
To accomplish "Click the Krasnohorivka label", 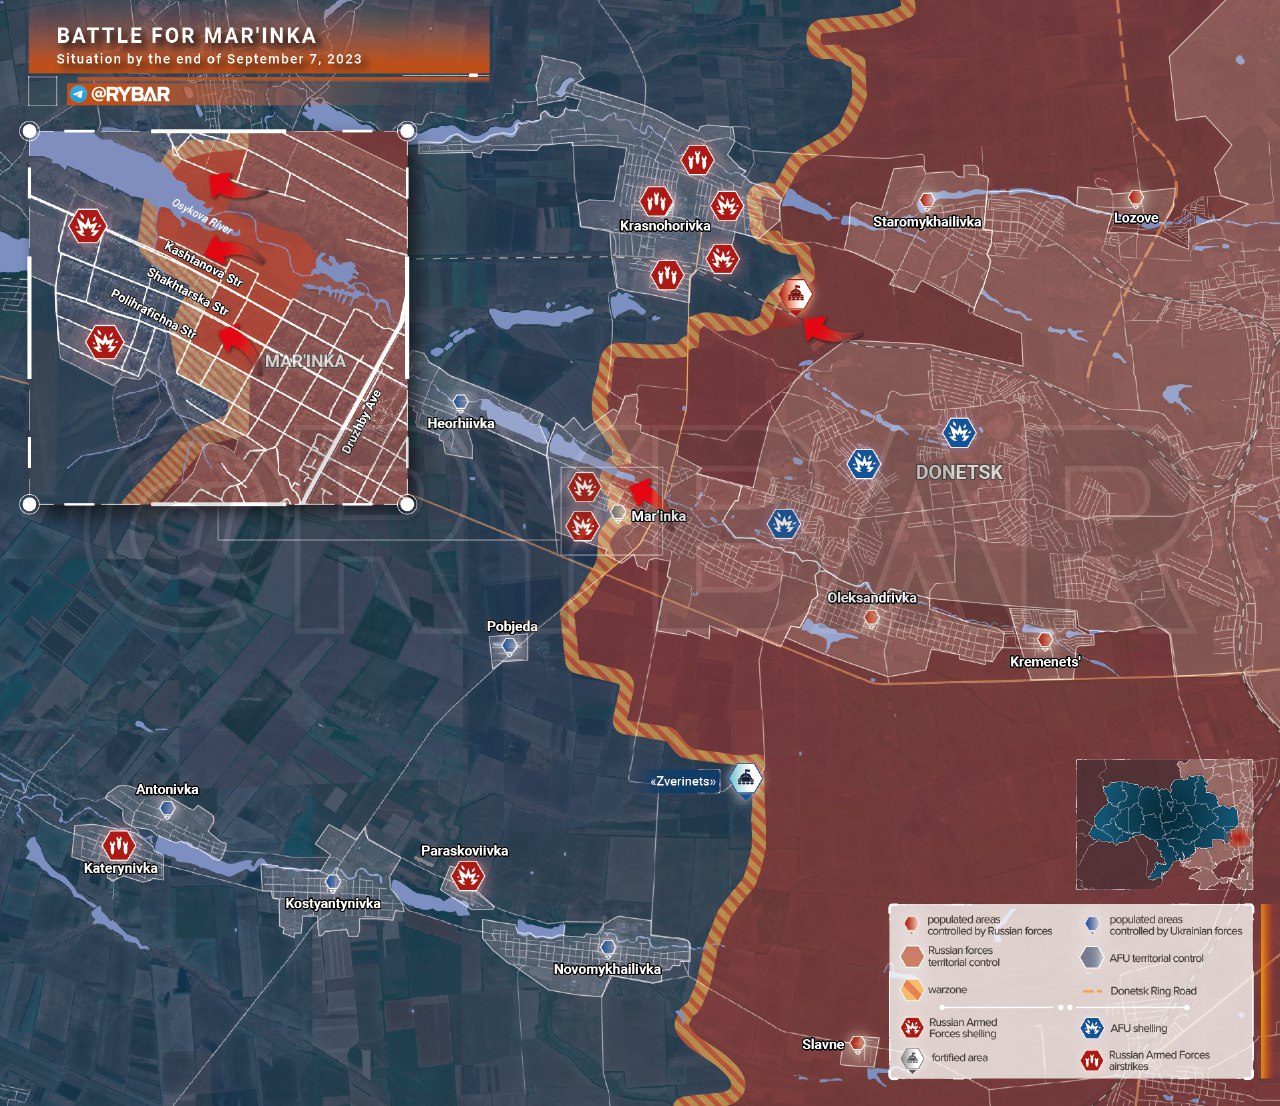I will coord(665,226).
